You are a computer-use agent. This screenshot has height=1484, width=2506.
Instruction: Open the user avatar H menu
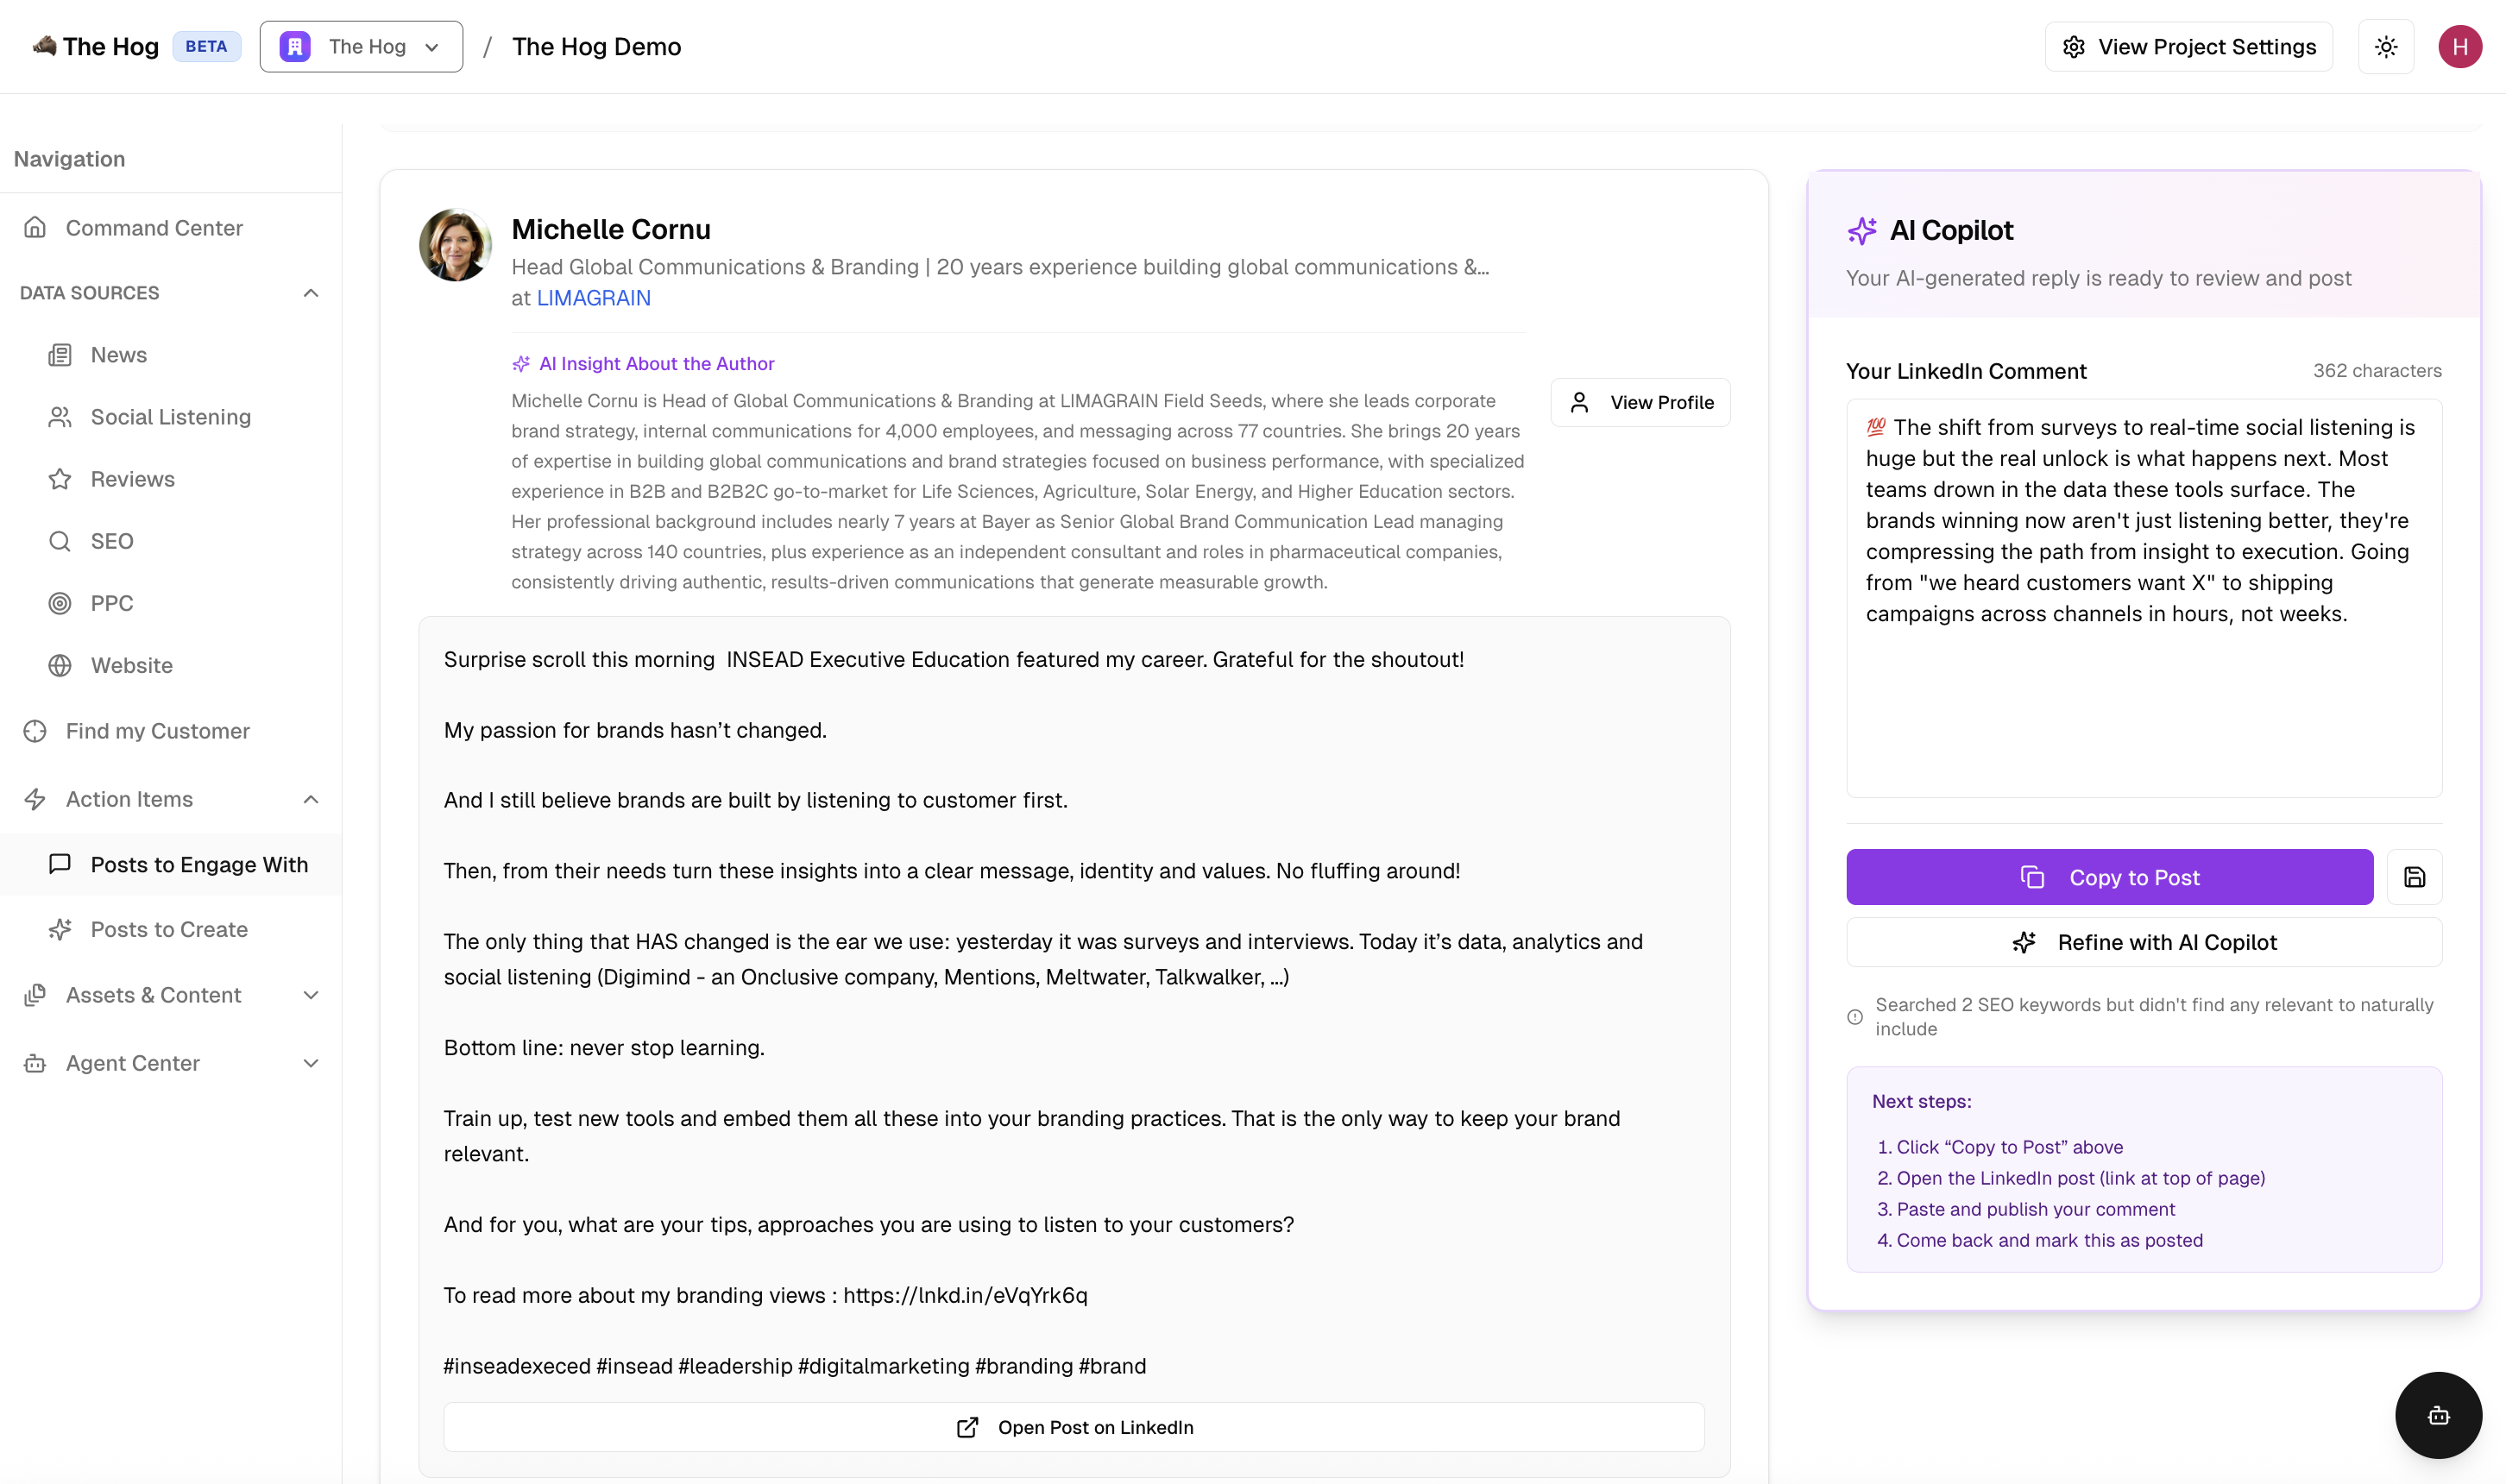coord(2459,47)
